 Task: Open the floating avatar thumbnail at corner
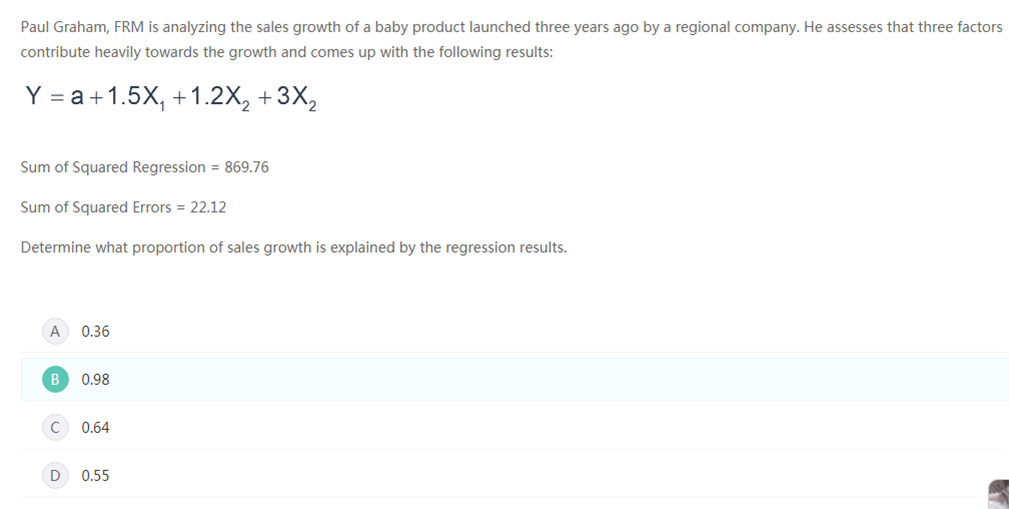(x=999, y=494)
